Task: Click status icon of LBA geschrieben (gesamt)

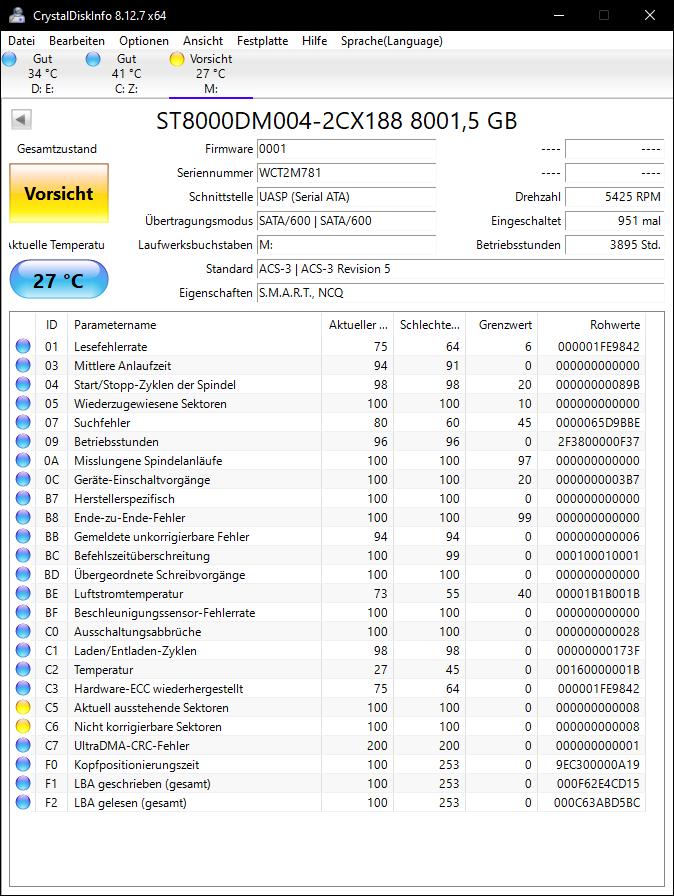Action: [23, 783]
